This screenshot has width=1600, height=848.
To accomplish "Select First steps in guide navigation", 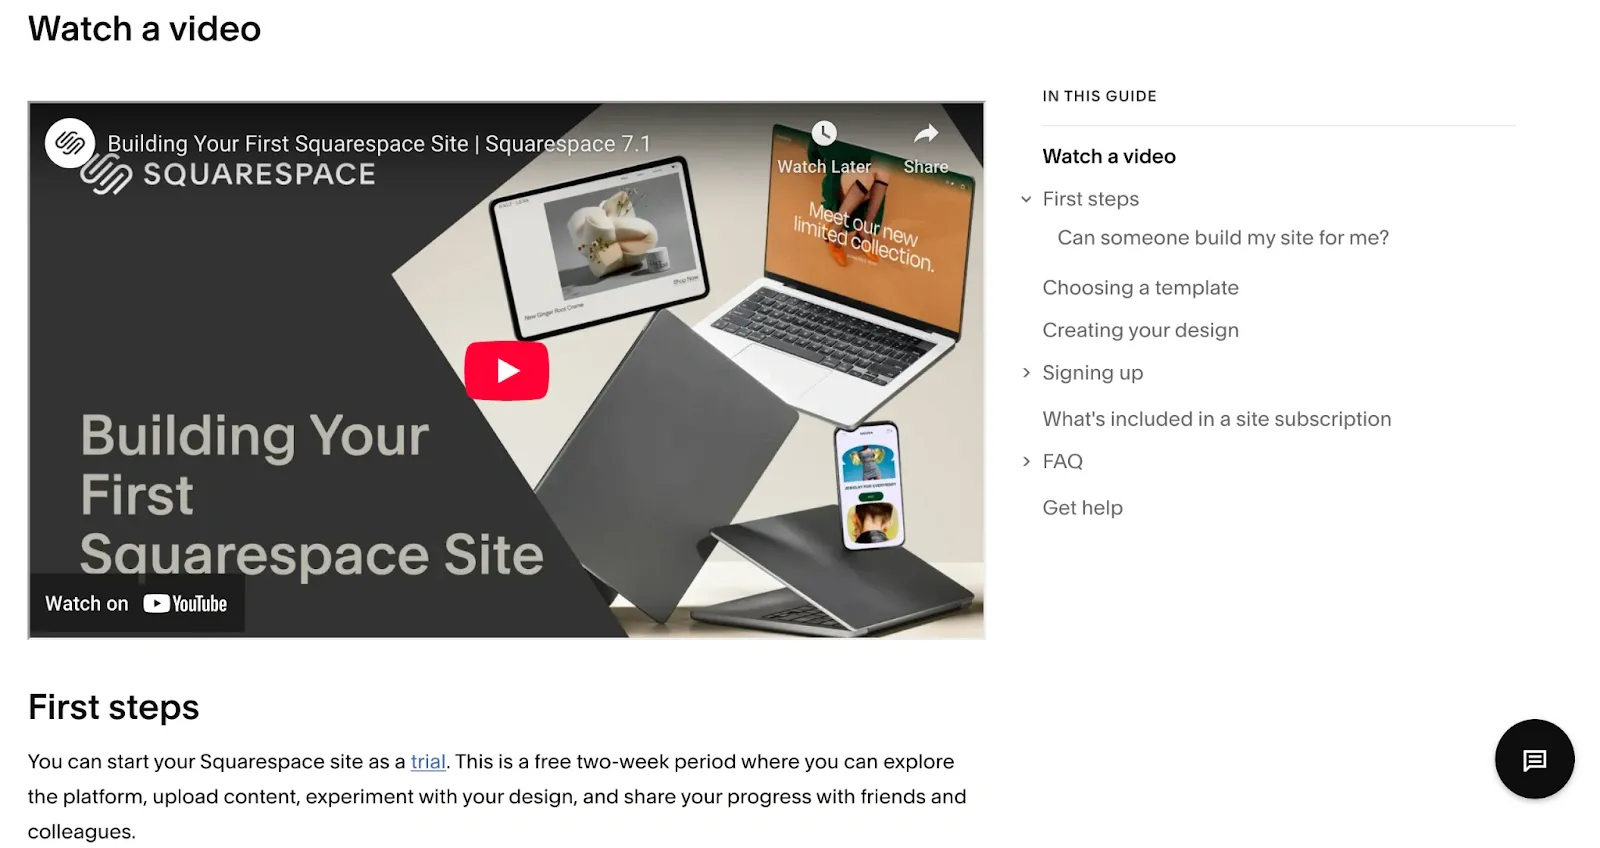I will click(1090, 199).
